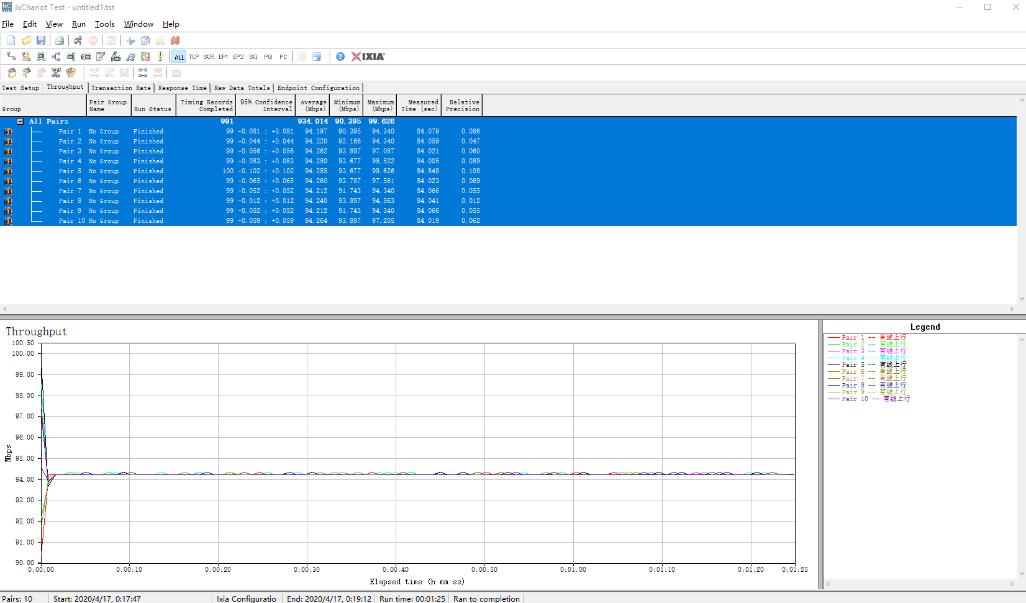Click the Average (Mbps) column header

(315, 105)
